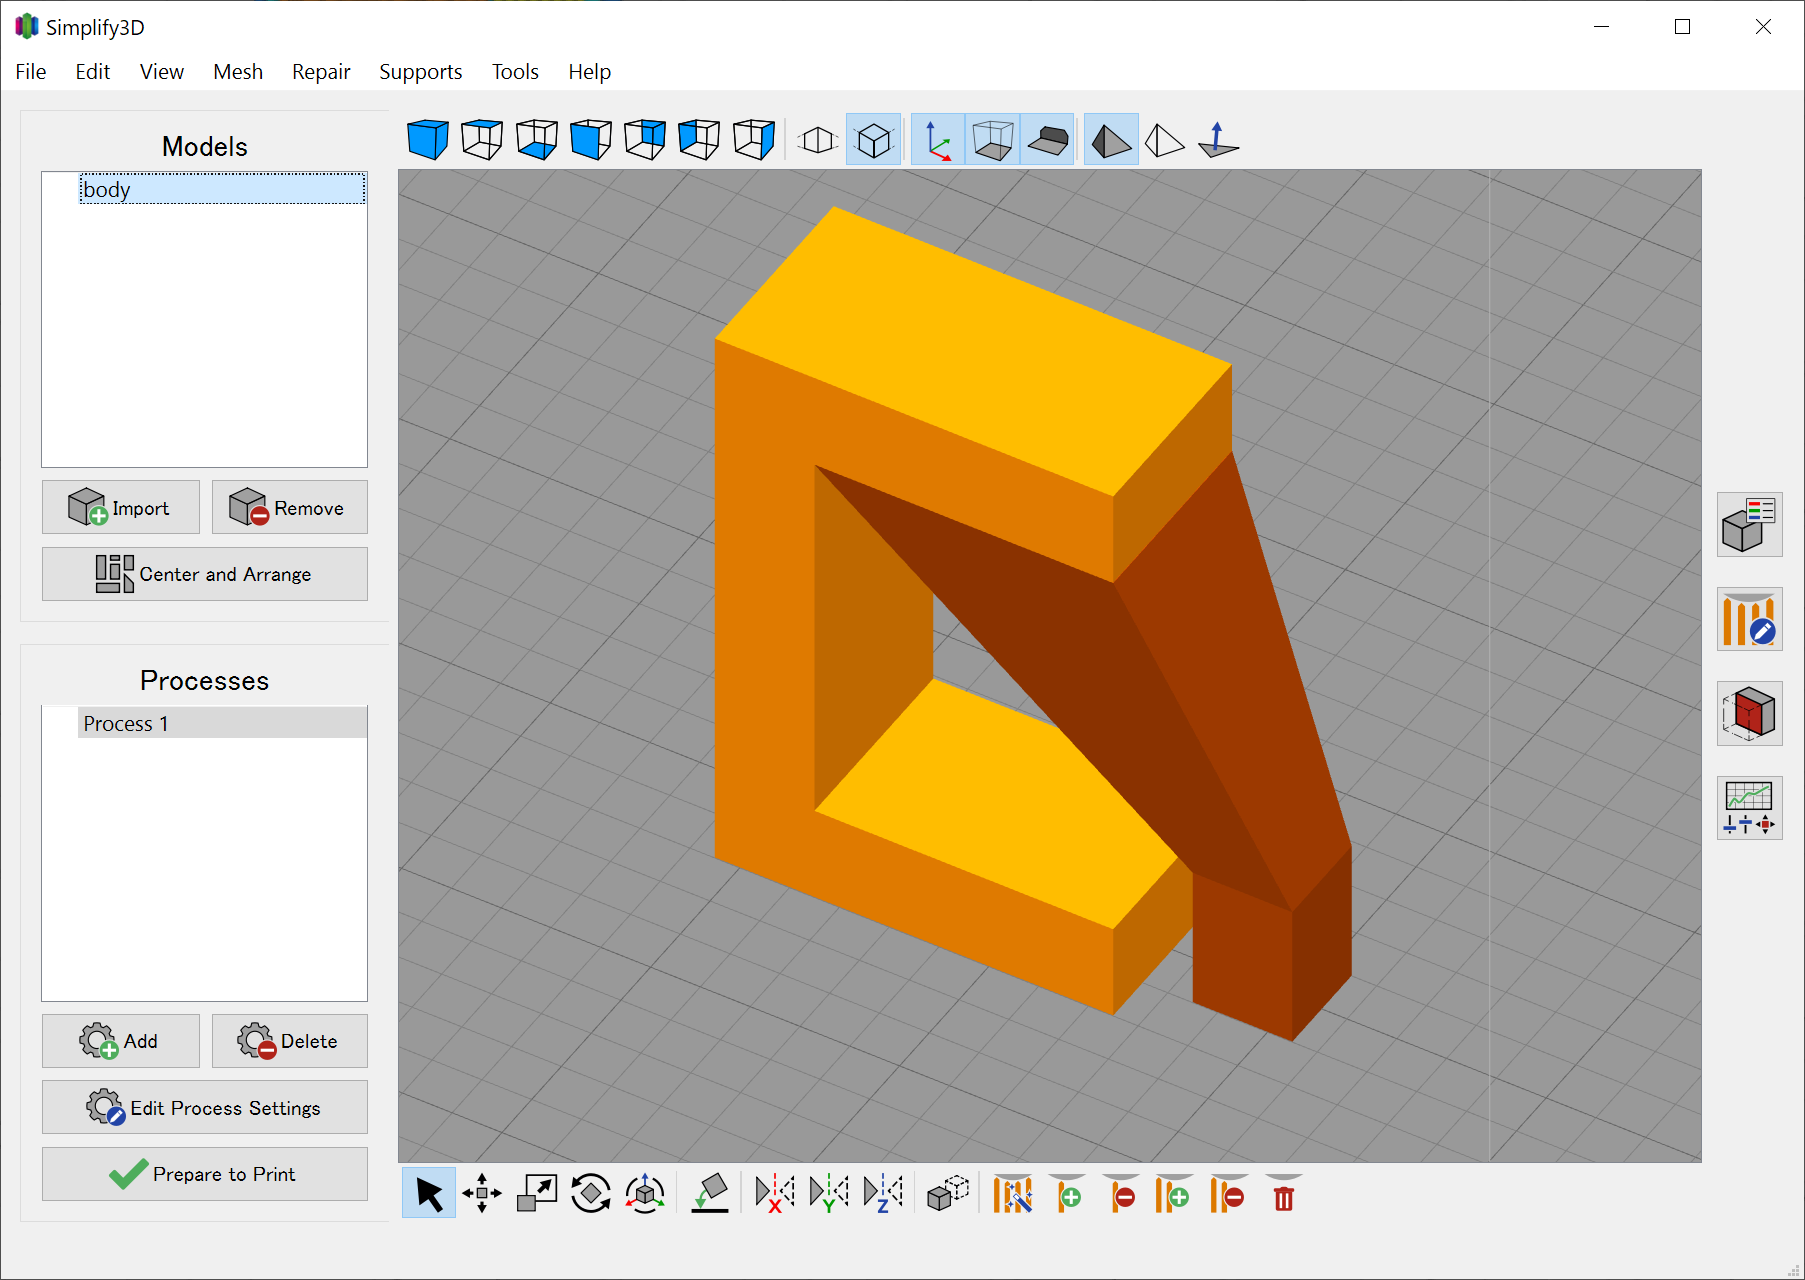
Task: Mirror model across Z axis
Action: (x=883, y=1193)
